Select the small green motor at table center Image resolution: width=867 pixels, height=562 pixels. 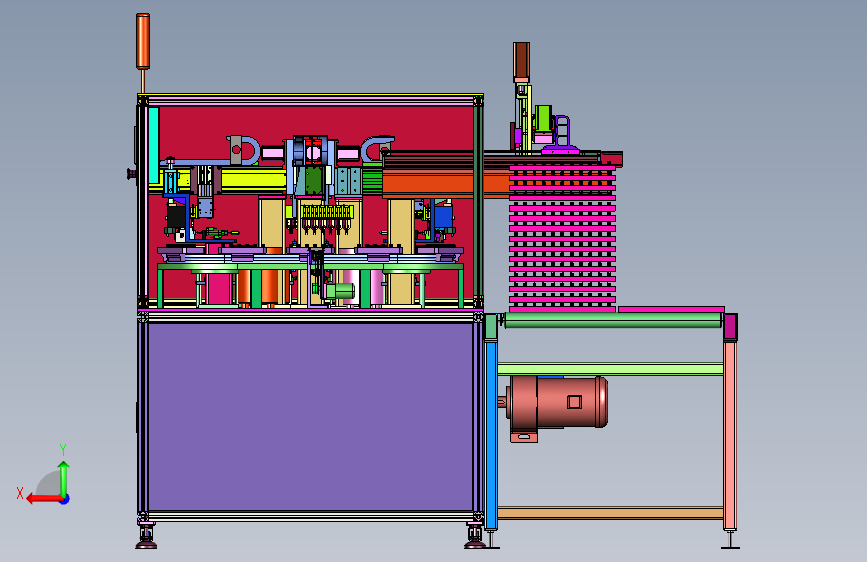[340, 290]
